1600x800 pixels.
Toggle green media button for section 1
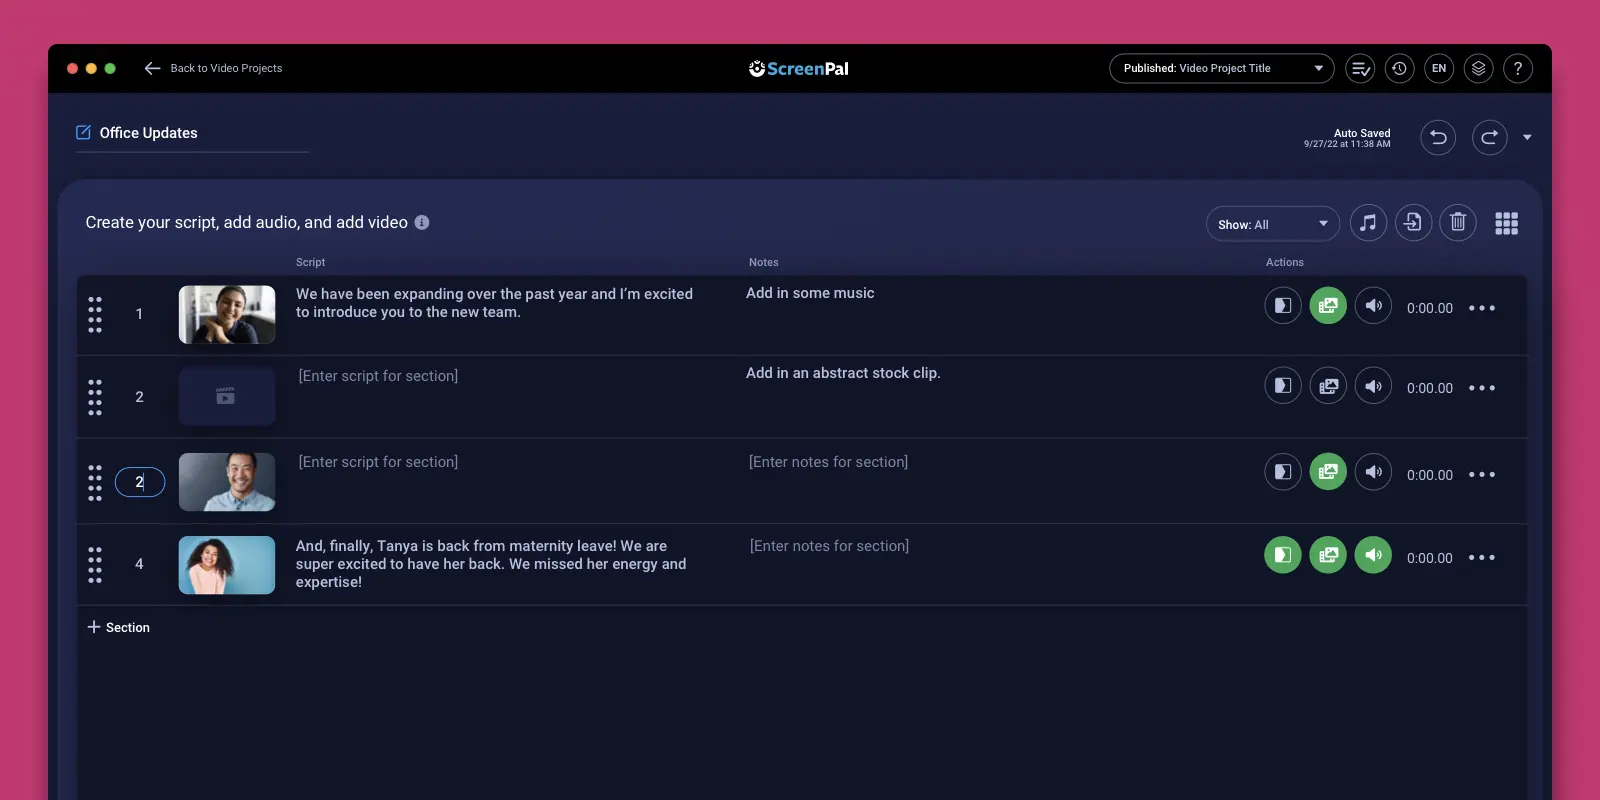[1328, 306]
